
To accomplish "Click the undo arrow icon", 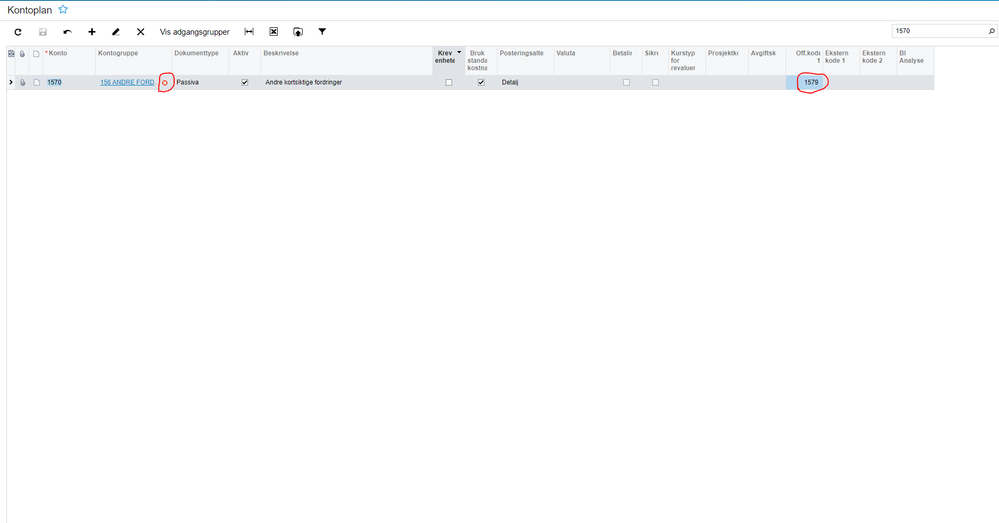I will point(67,32).
